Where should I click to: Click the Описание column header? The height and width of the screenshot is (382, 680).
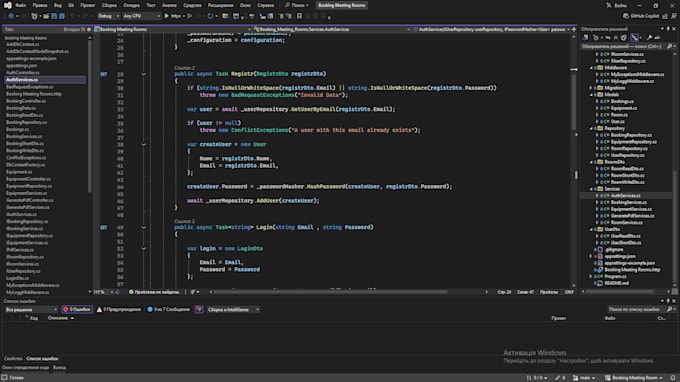(x=58, y=318)
